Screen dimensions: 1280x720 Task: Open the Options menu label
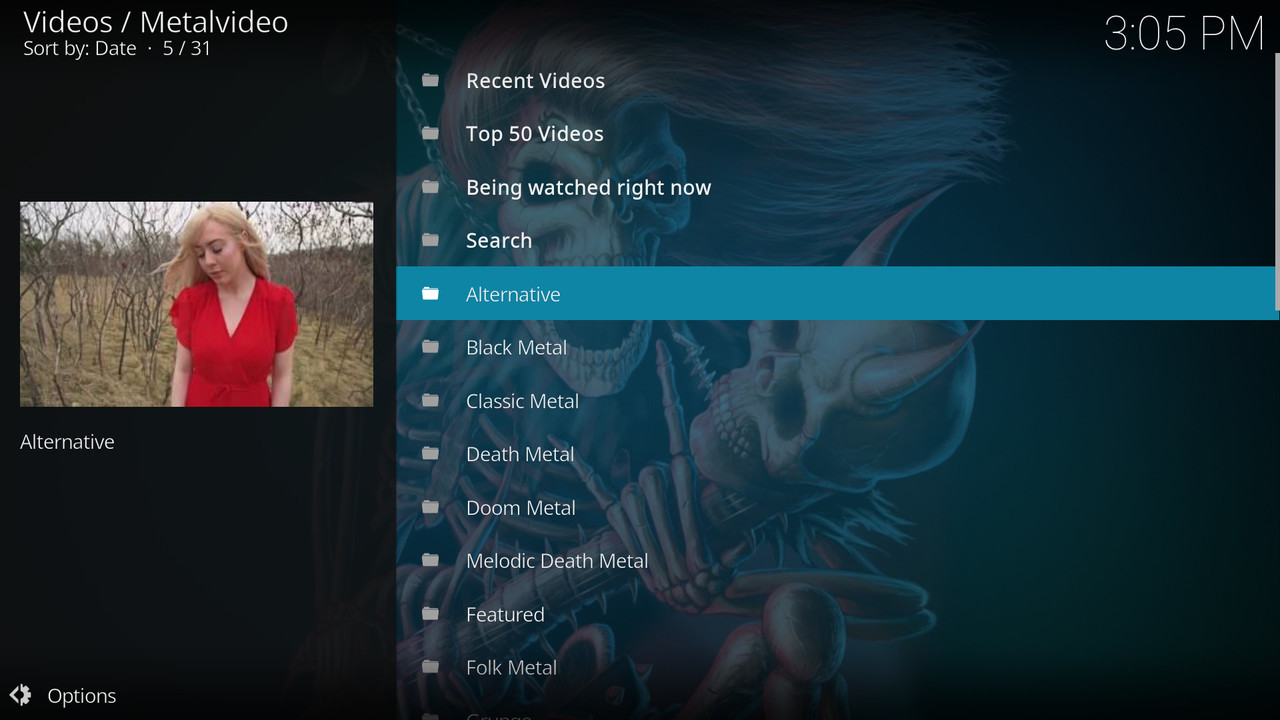pyautogui.click(x=82, y=696)
